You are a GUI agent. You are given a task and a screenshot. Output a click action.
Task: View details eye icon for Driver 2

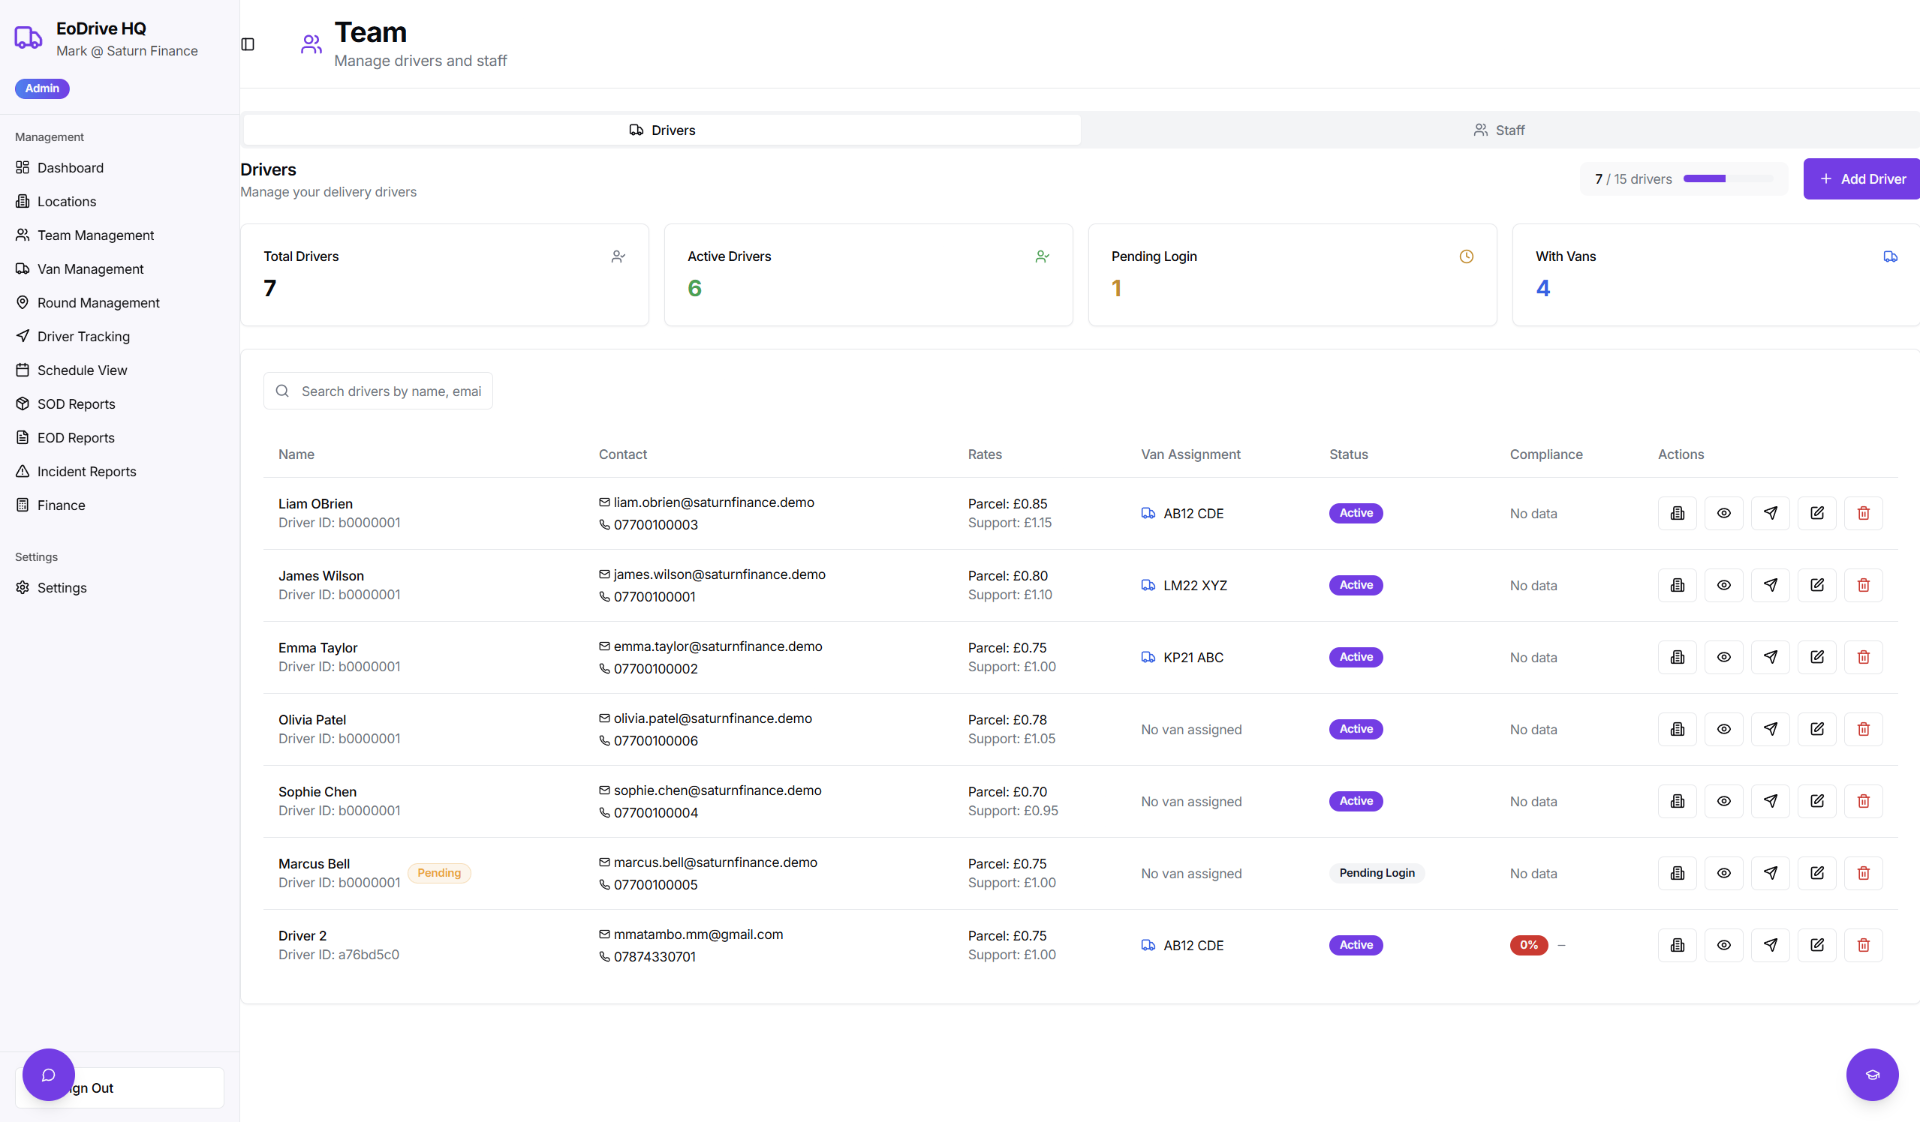[1724, 945]
